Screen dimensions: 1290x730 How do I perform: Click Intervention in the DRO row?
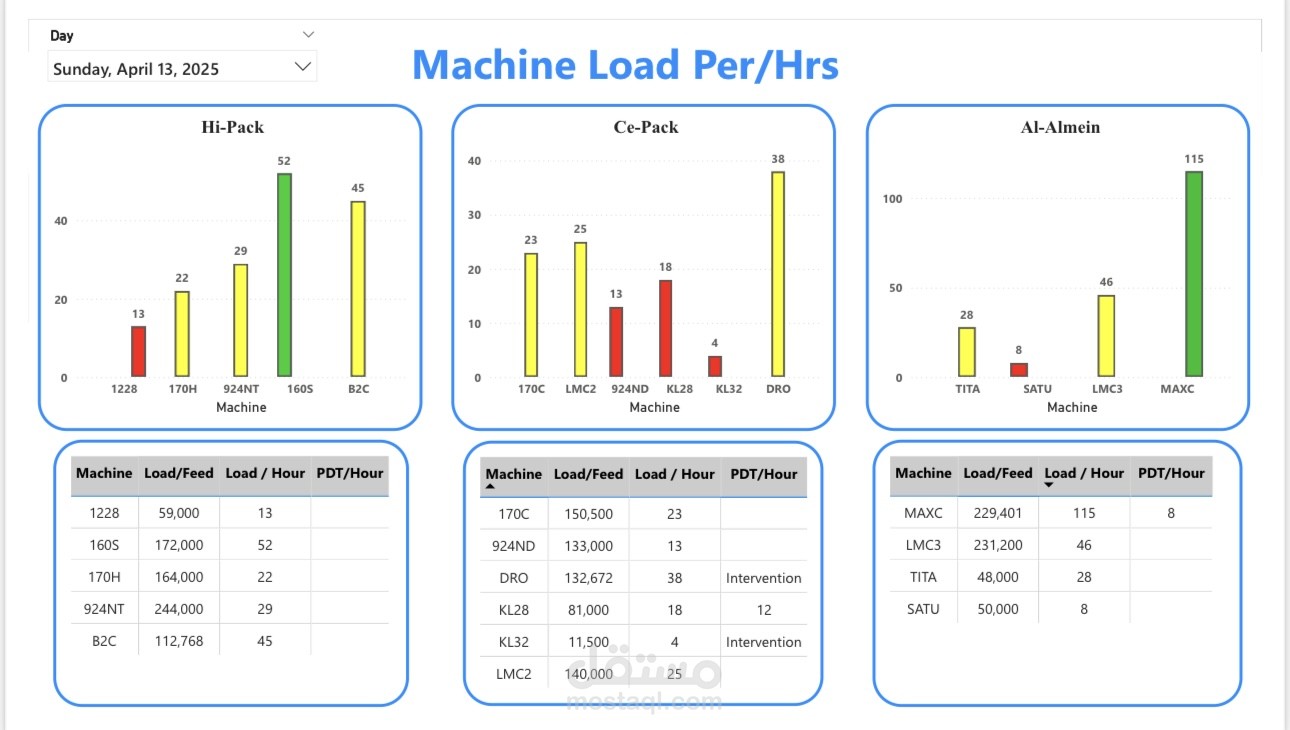point(764,578)
